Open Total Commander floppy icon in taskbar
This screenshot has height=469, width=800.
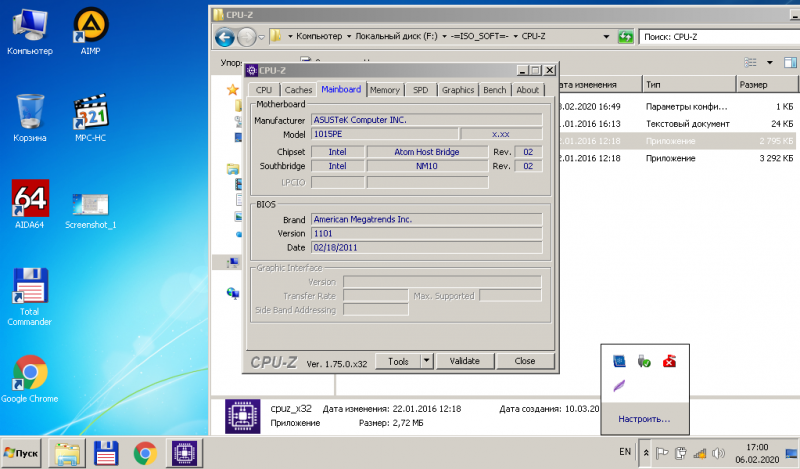tap(106, 453)
